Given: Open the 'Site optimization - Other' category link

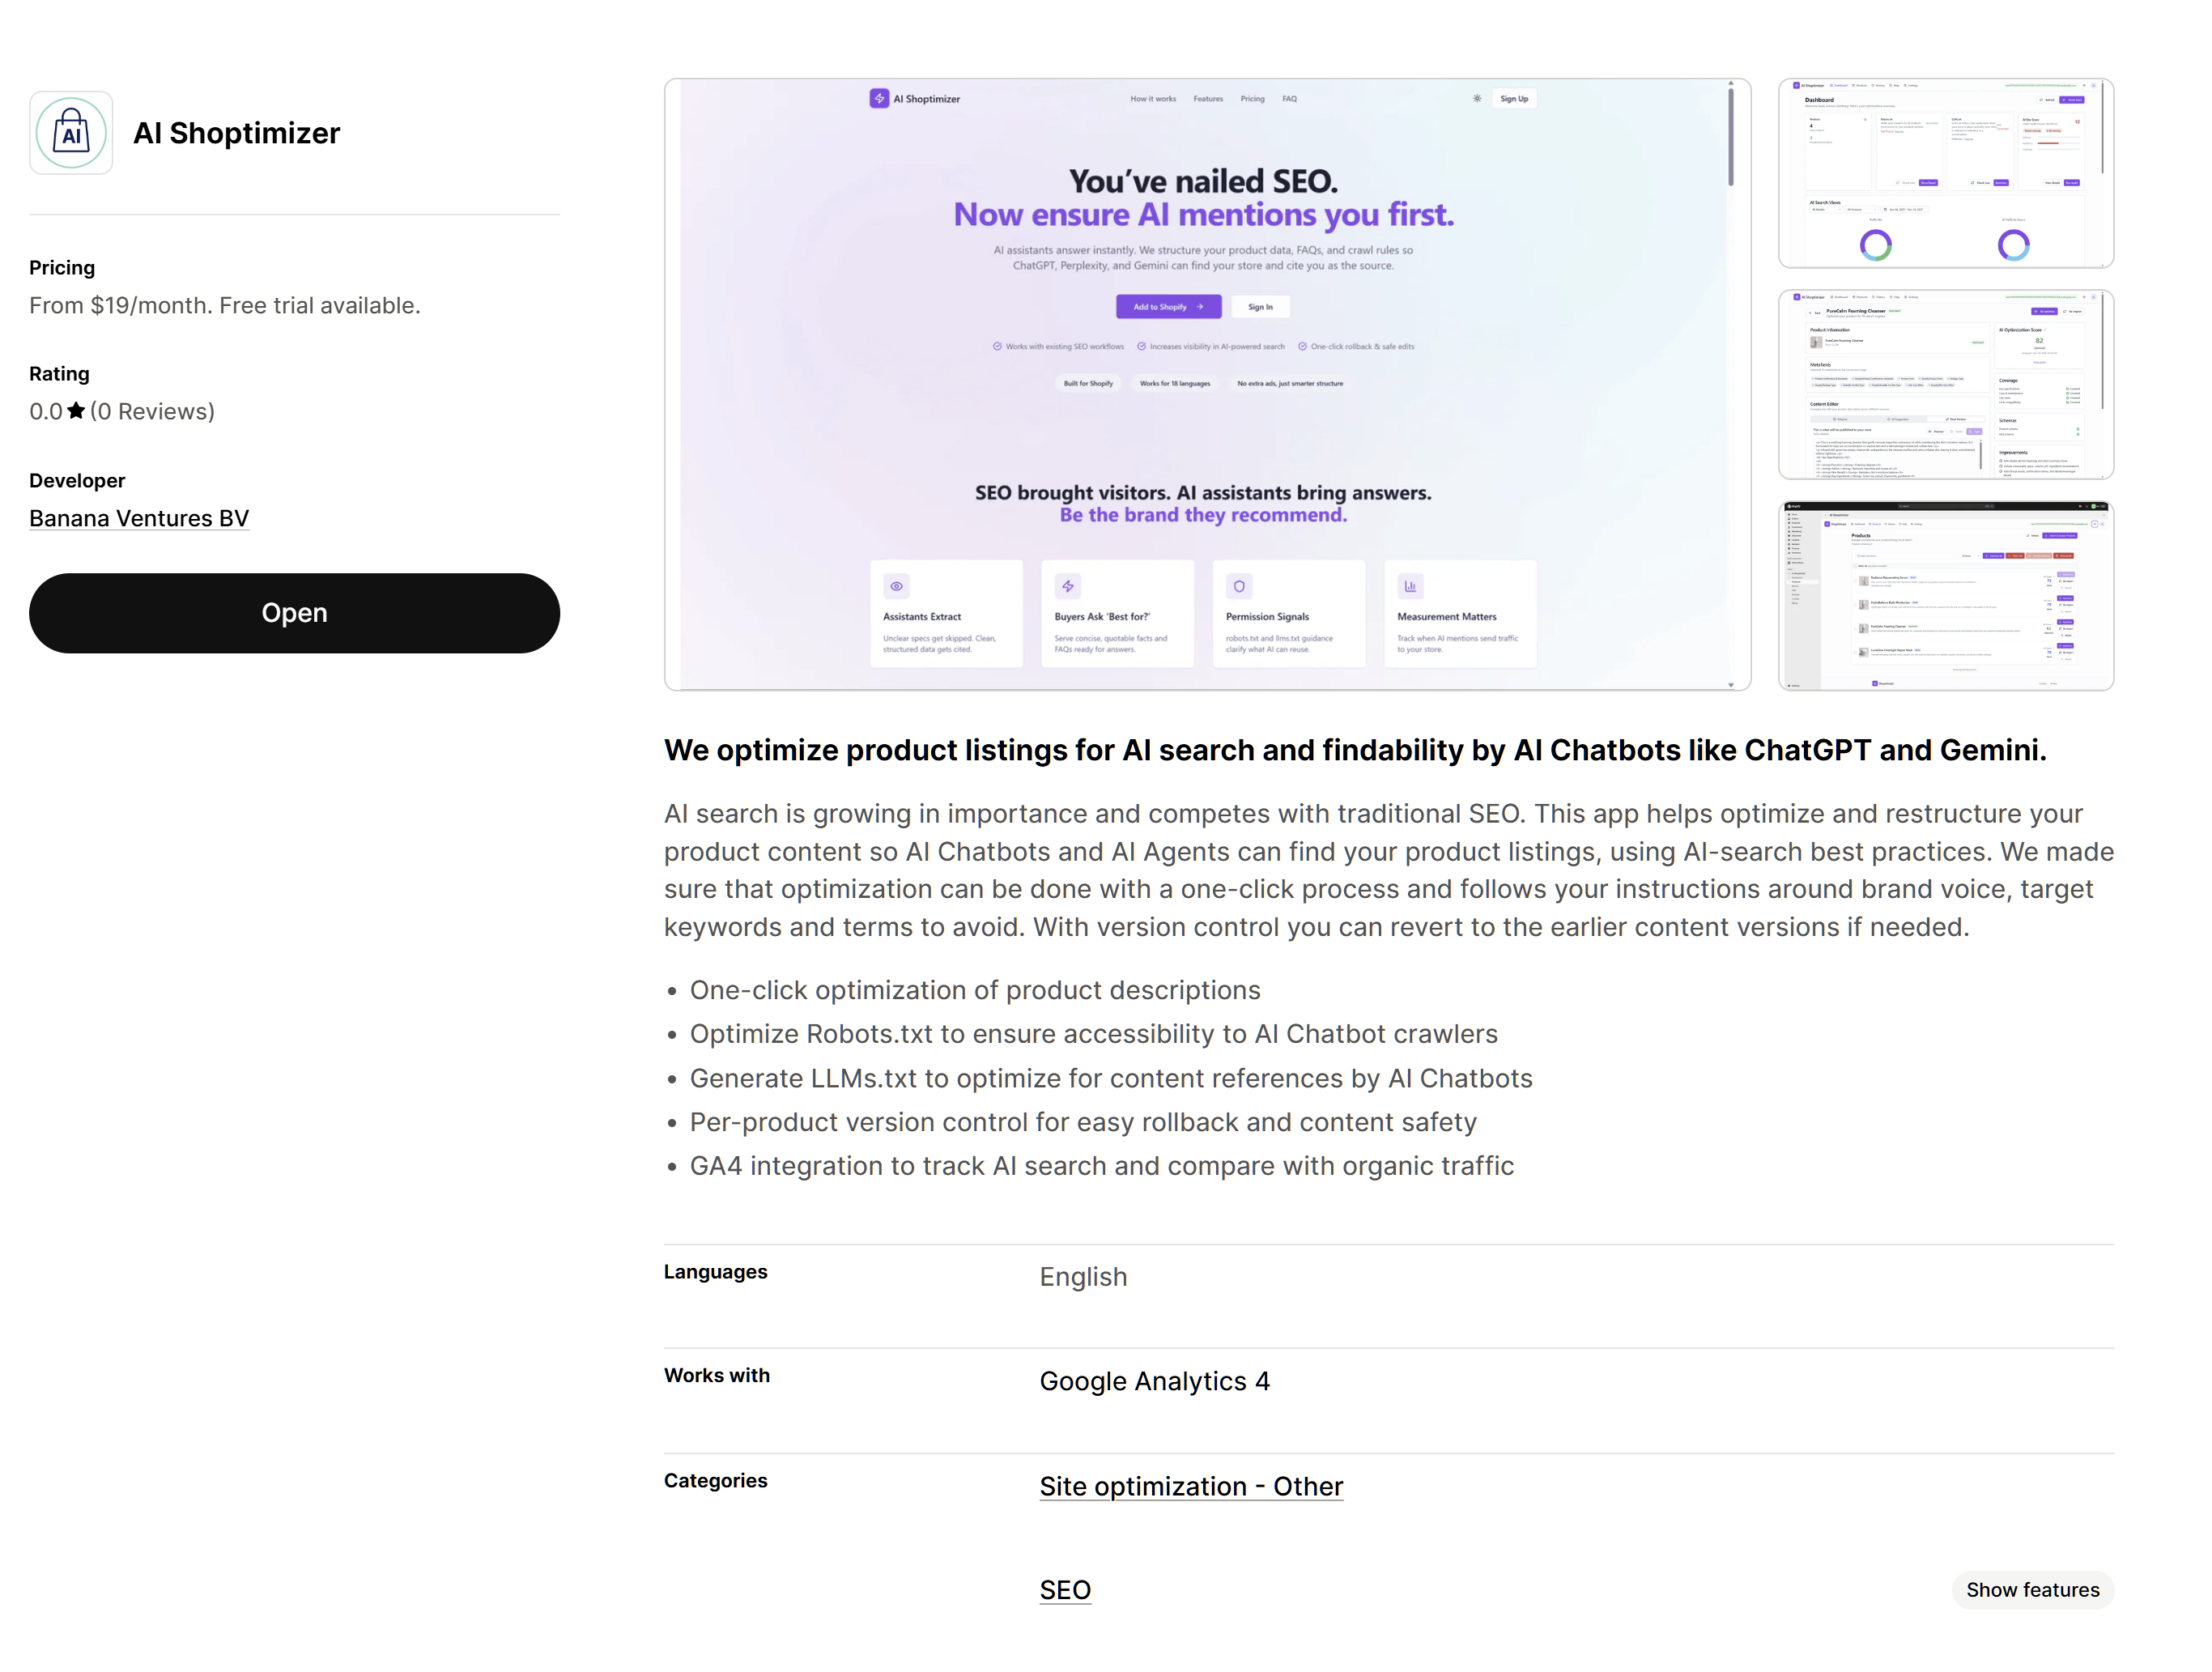Looking at the screenshot, I should pos(1190,1487).
